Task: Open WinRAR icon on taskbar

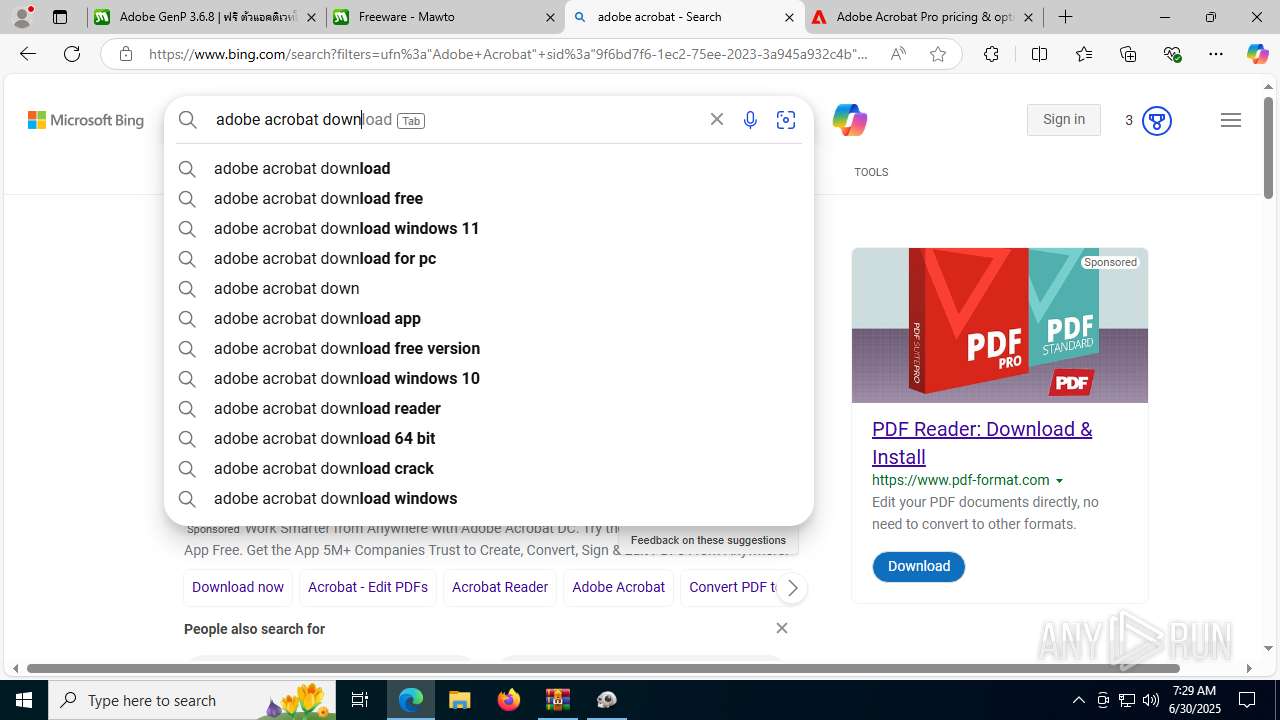Action: 558,700
